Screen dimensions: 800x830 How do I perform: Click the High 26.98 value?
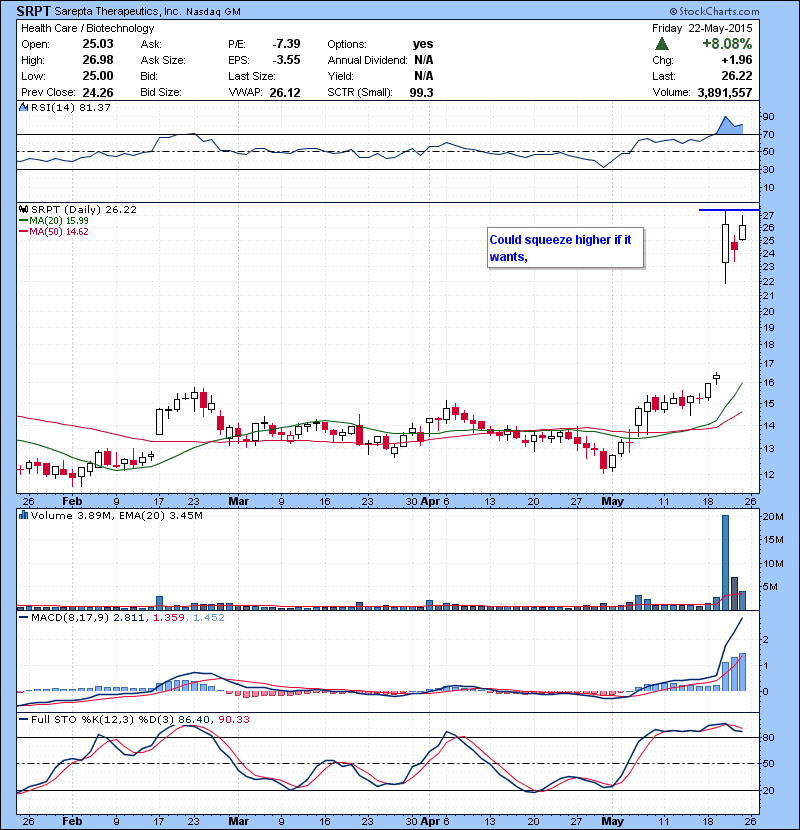98,60
